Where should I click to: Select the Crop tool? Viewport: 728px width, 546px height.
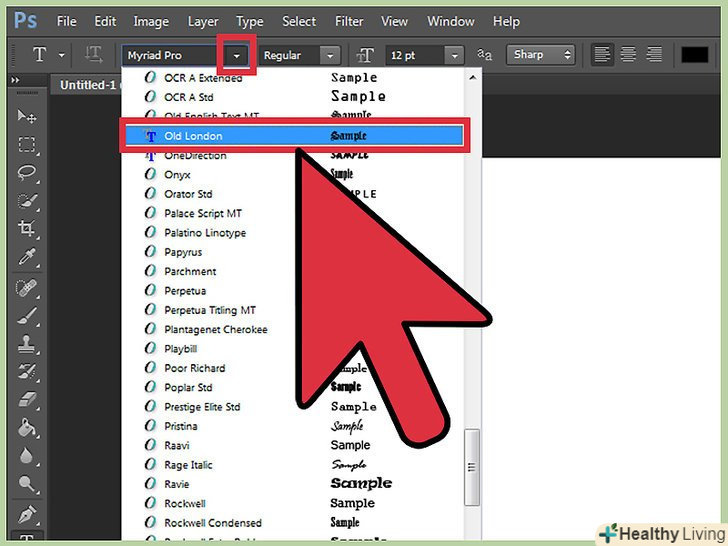coord(26,228)
